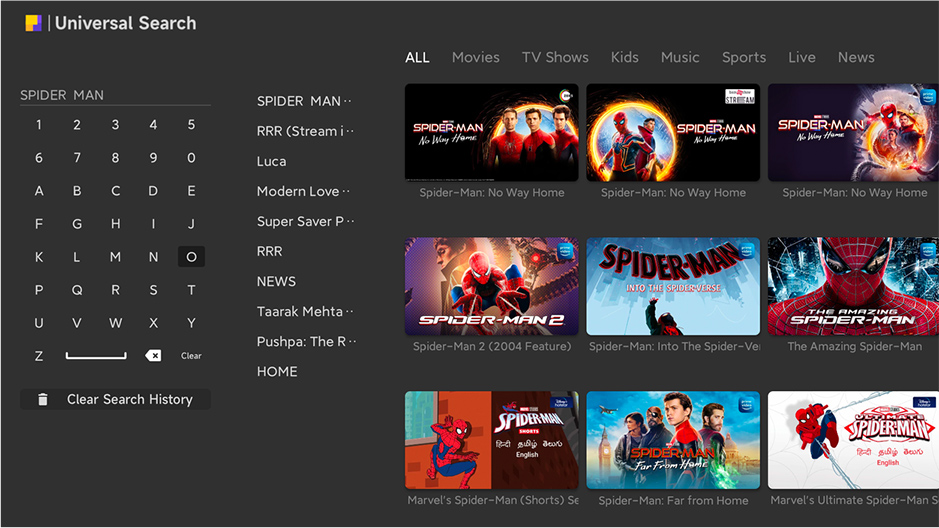Open Clear Search History button
Screen dimensions: 939x528
click(116, 399)
